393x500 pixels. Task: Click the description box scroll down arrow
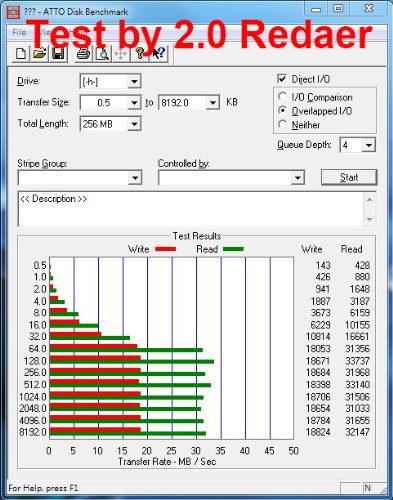point(369,219)
